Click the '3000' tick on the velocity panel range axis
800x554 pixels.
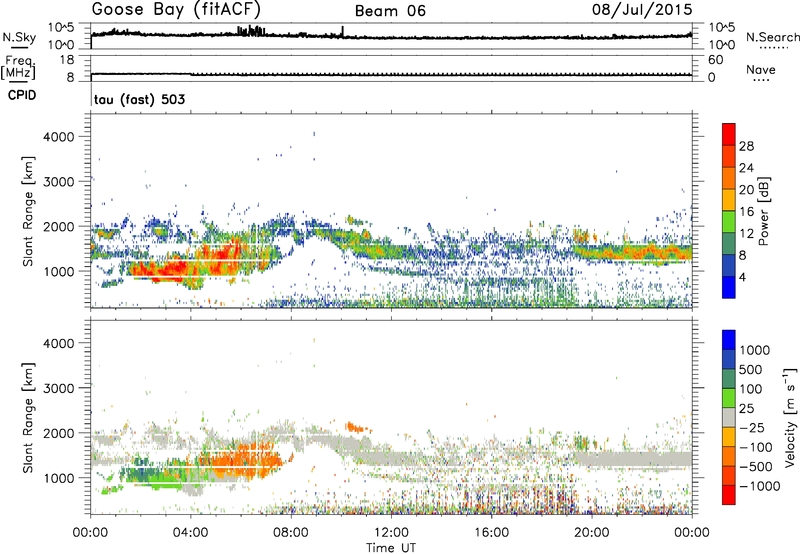click(x=58, y=388)
